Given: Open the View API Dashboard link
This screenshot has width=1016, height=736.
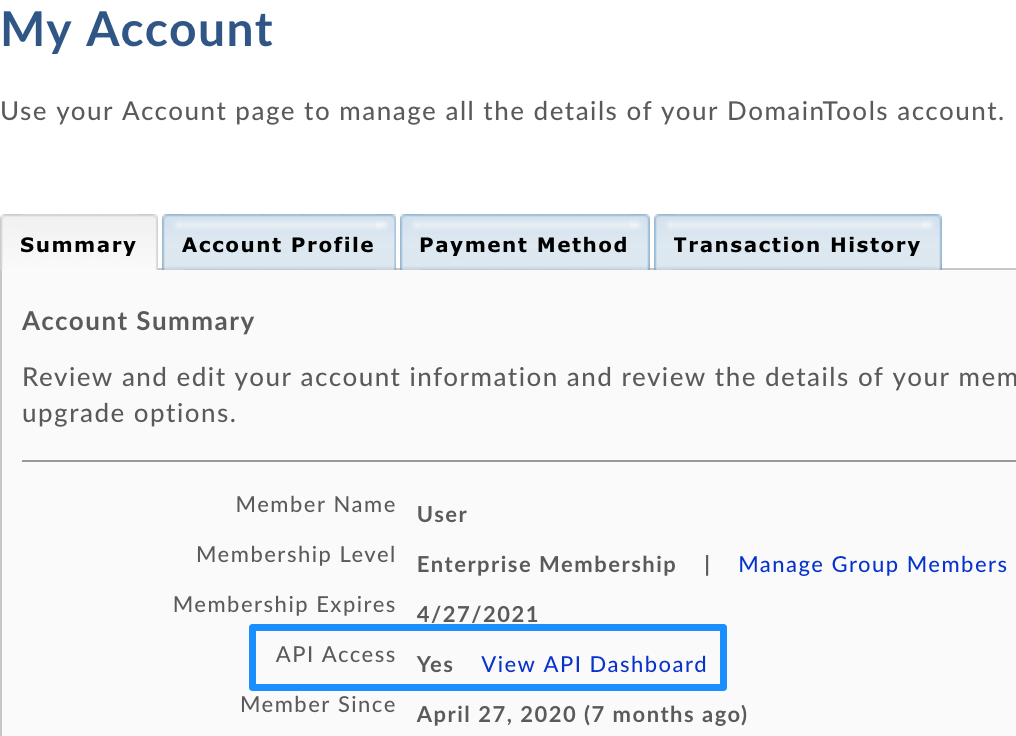Looking at the screenshot, I should pos(594,664).
